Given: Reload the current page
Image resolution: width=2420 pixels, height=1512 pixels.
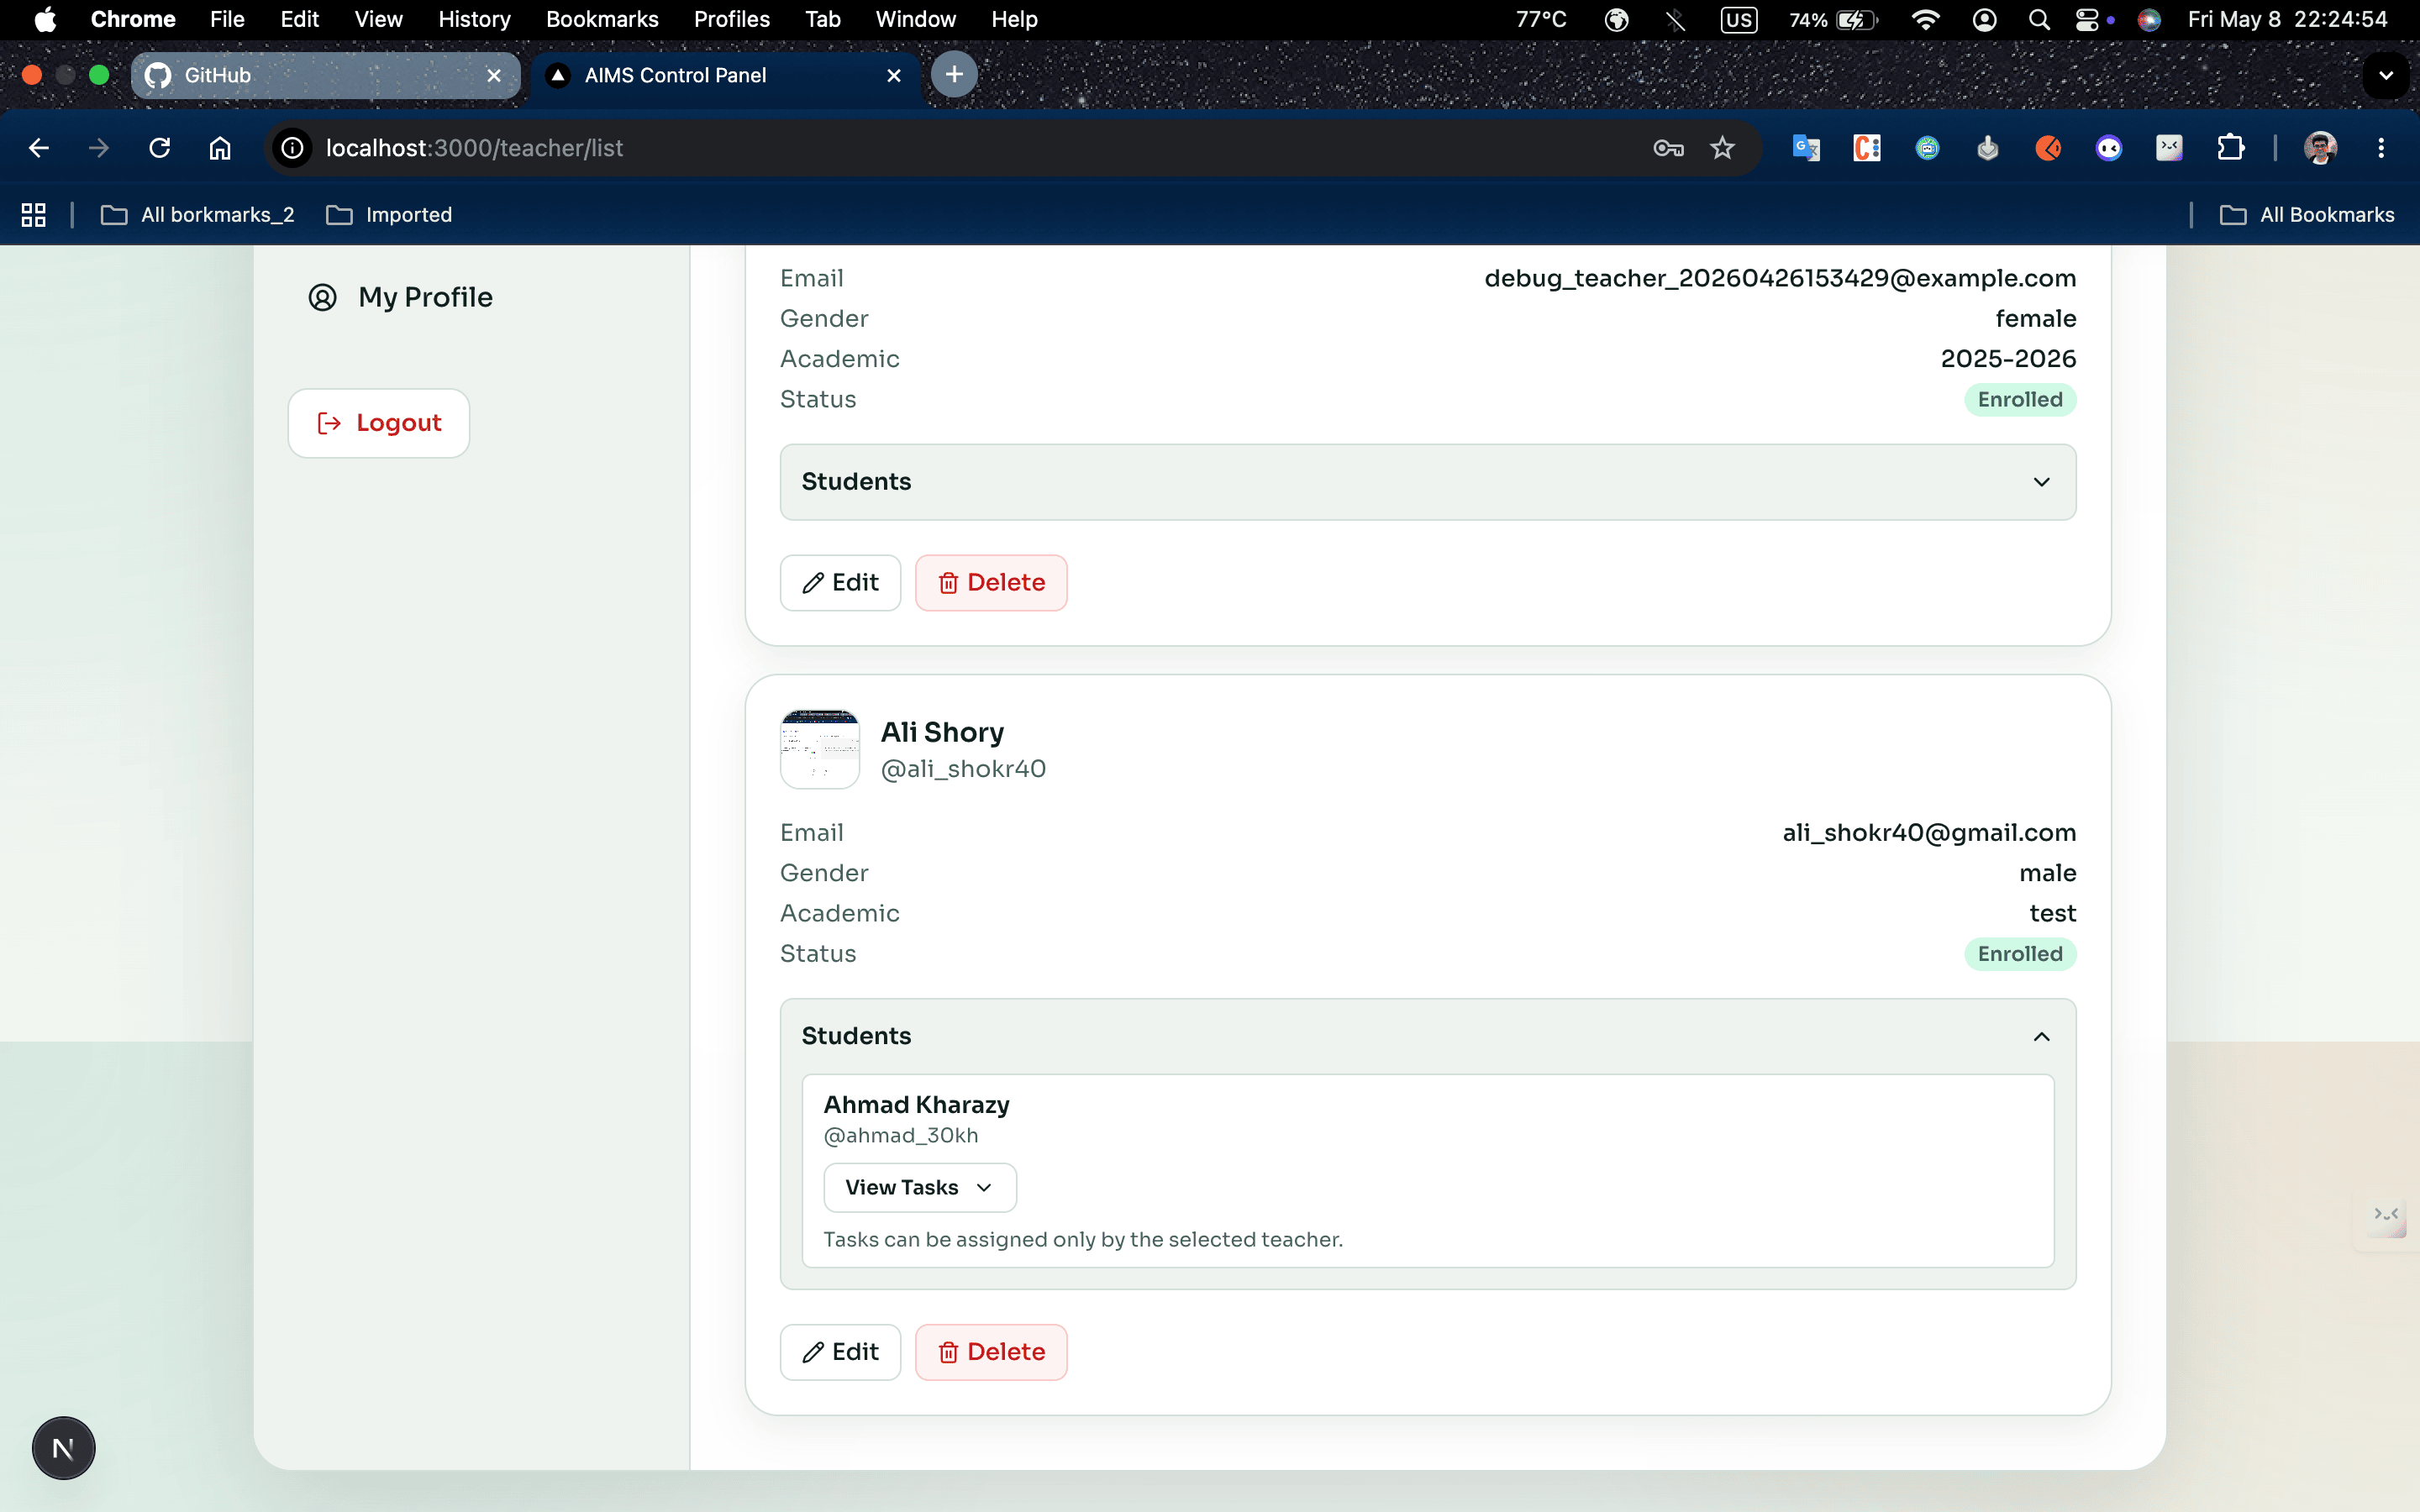Looking at the screenshot, I should [x=159, y=148].
